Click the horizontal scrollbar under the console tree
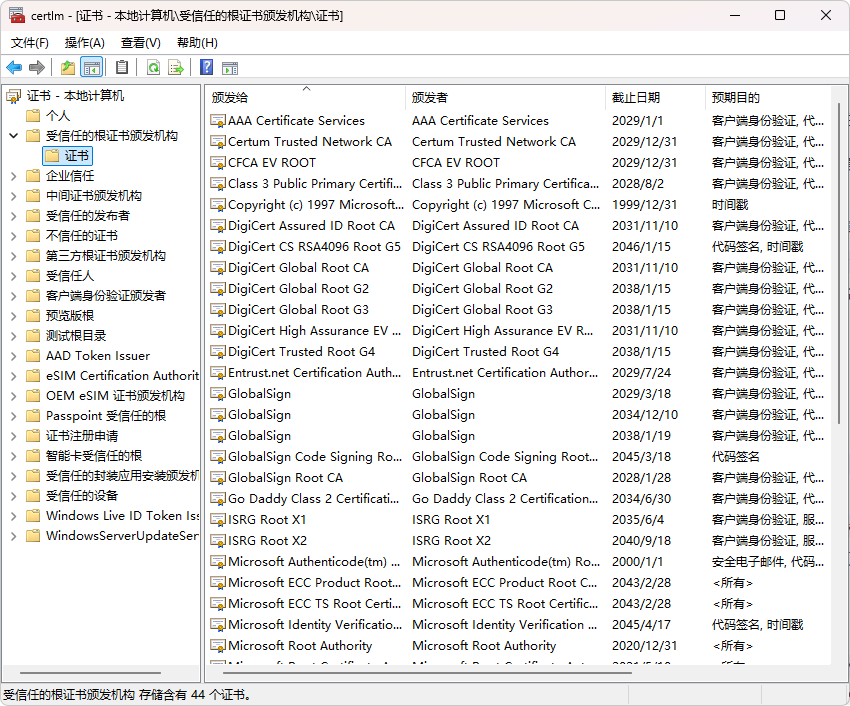 point(91,673)
